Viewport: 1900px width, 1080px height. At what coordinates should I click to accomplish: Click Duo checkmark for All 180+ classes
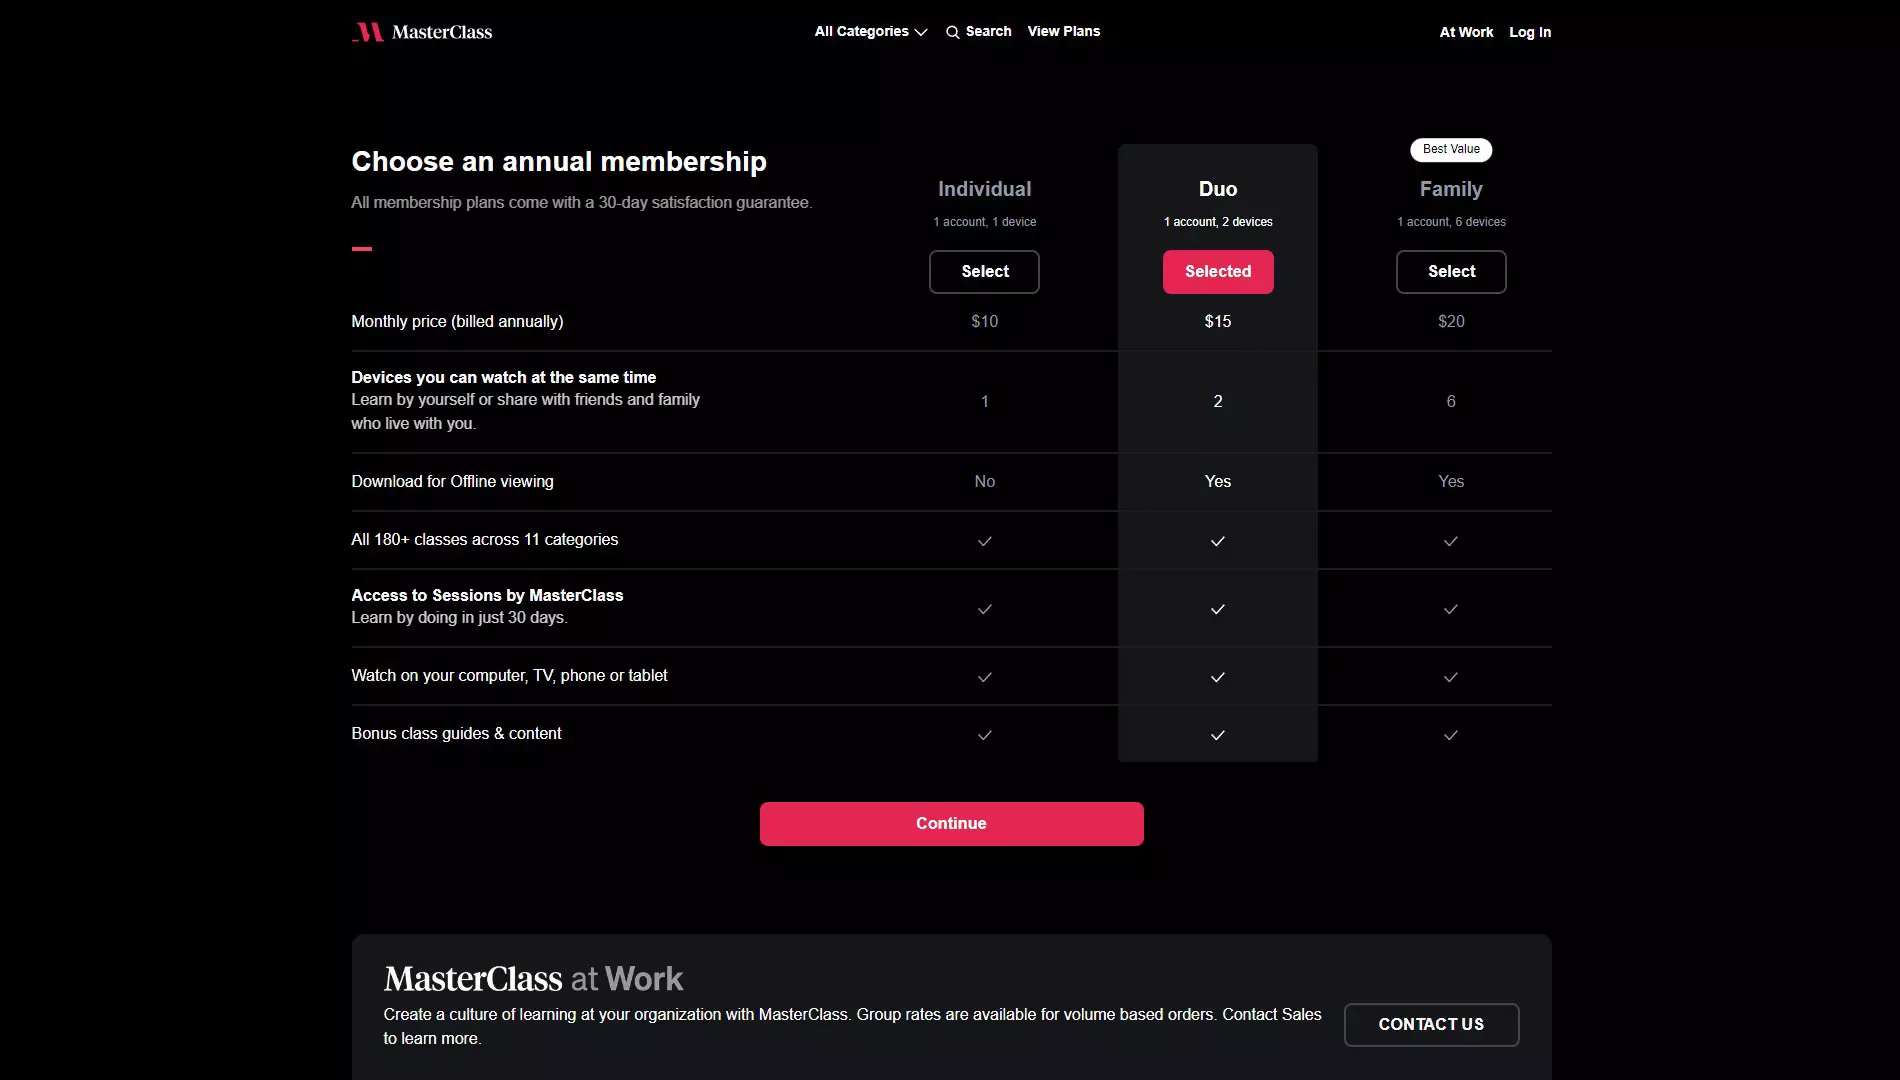pos(1218,541)
